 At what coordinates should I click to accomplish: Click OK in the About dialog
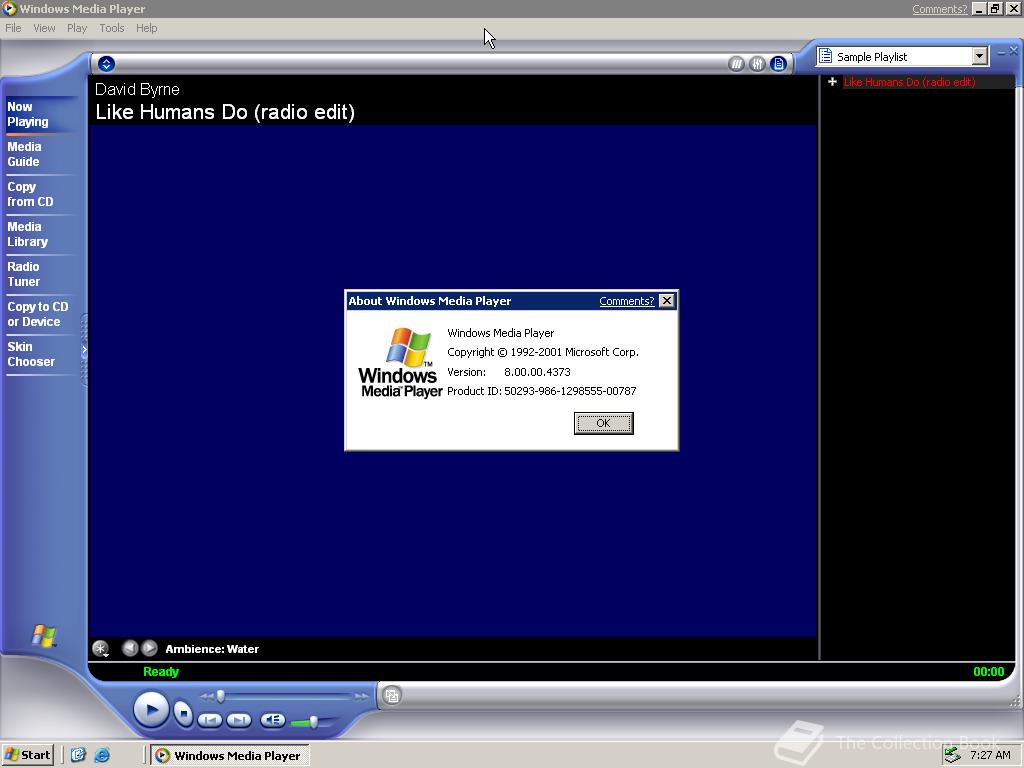[603, 423]
